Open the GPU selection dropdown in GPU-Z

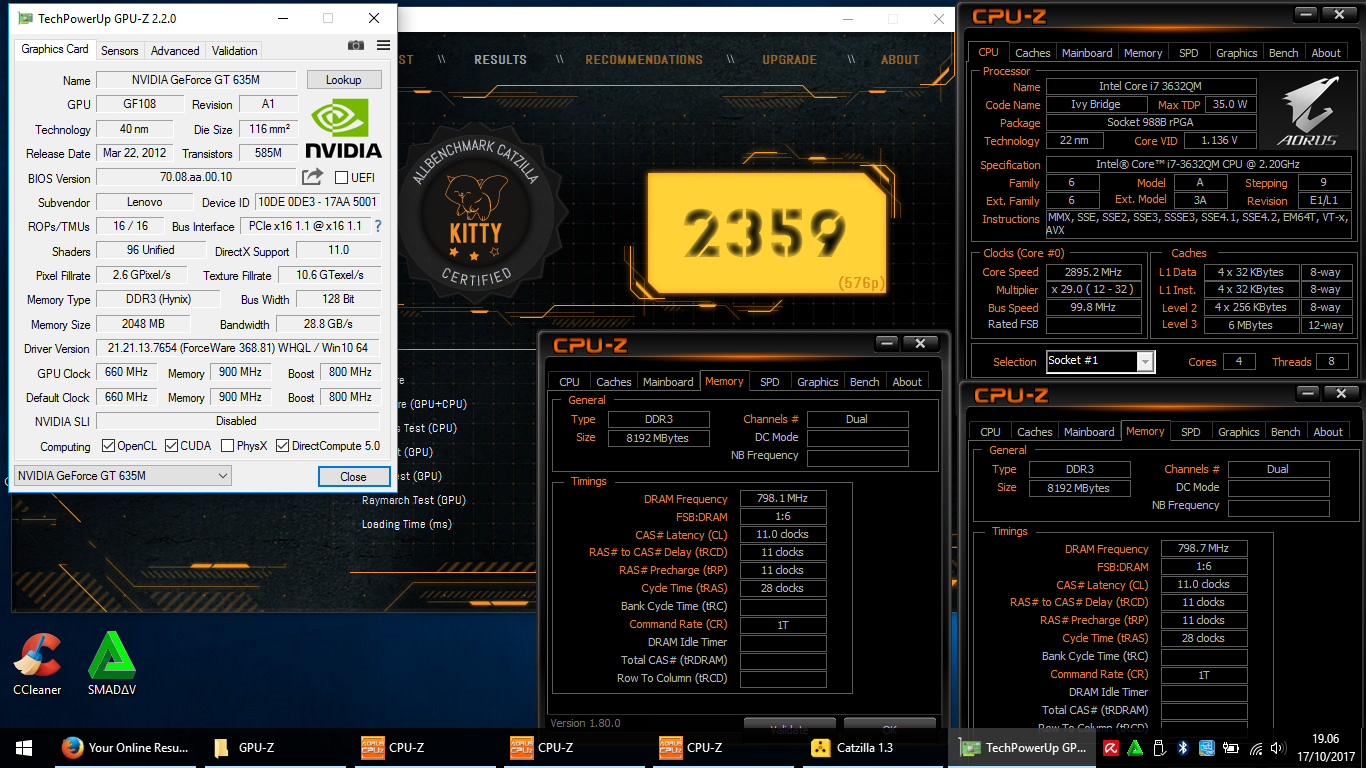(123, 476)
